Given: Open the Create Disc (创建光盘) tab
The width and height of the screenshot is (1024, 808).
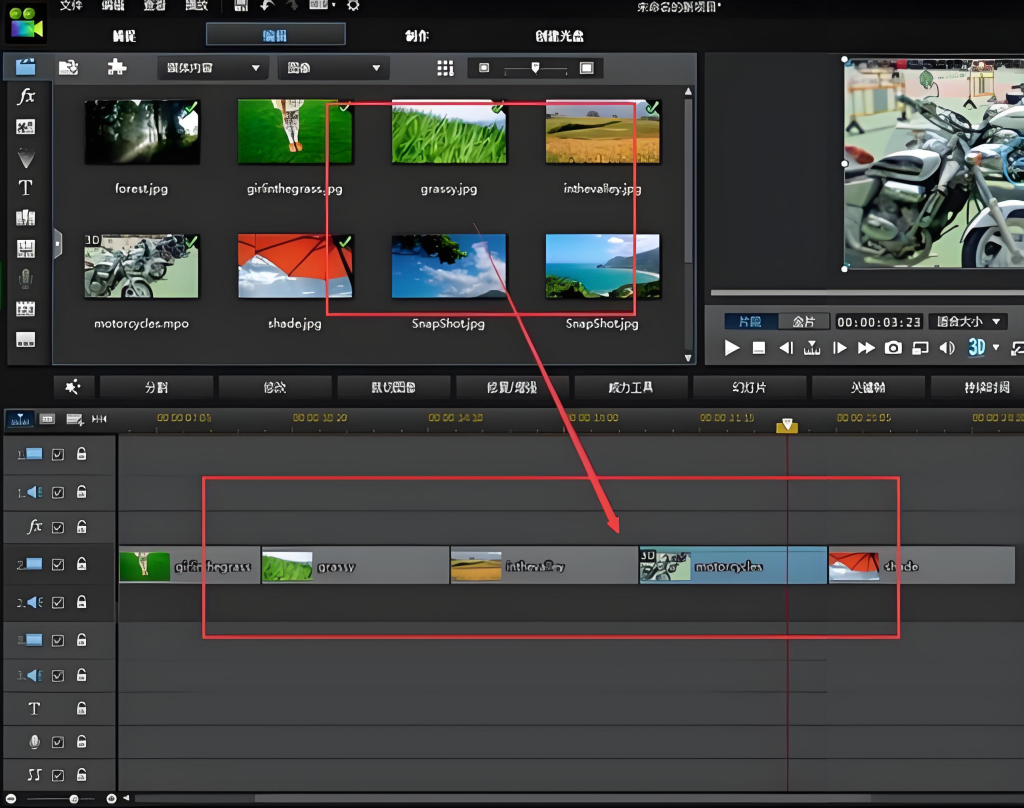Looking at the screenshot, I should point(559,36).
